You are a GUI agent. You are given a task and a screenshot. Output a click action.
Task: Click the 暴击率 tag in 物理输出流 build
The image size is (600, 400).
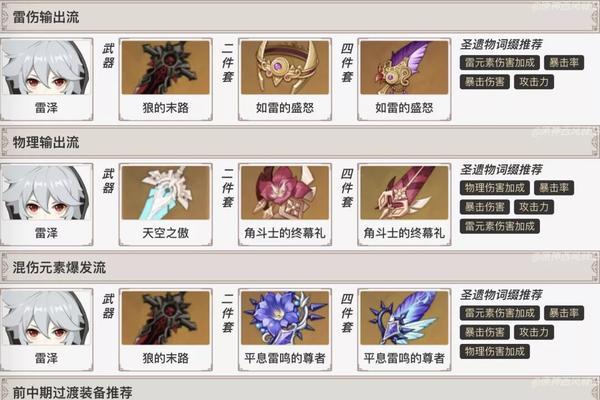554,188
